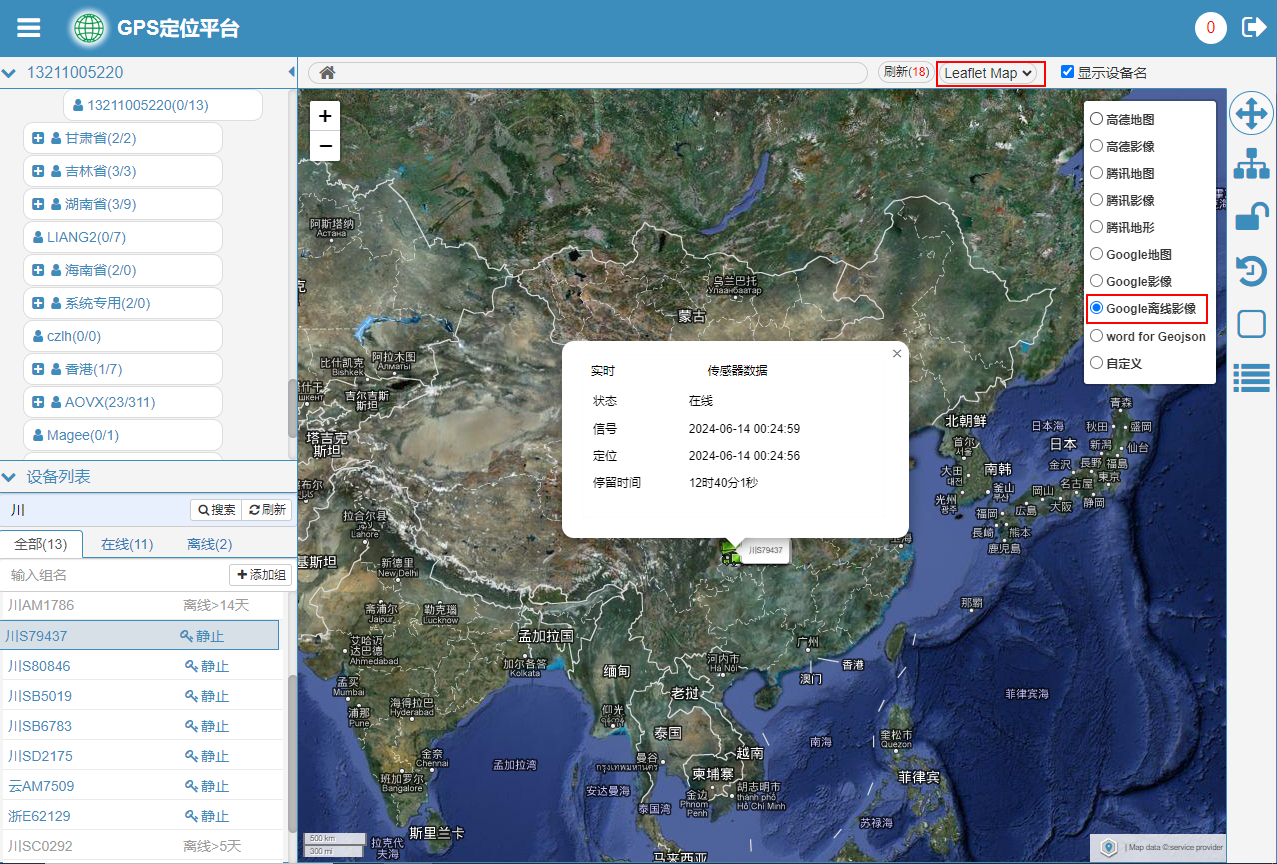Screen dimensions: 1277x864
Task: Select the 高德地图 radio option
Action: [x=1097, y=119]
